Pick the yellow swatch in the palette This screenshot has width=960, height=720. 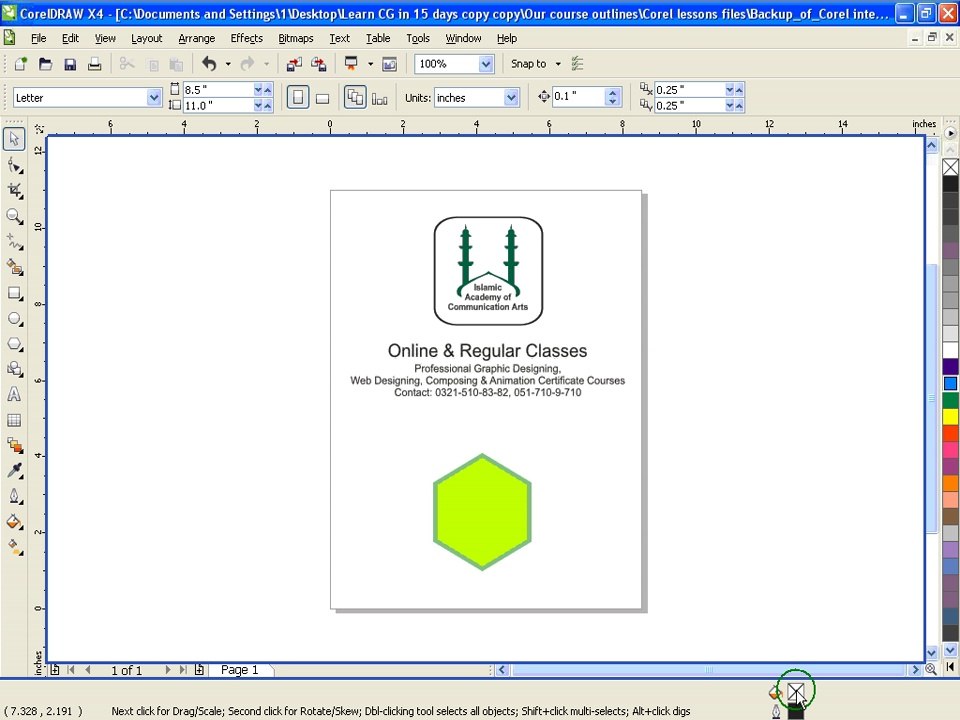coord(950,417)
